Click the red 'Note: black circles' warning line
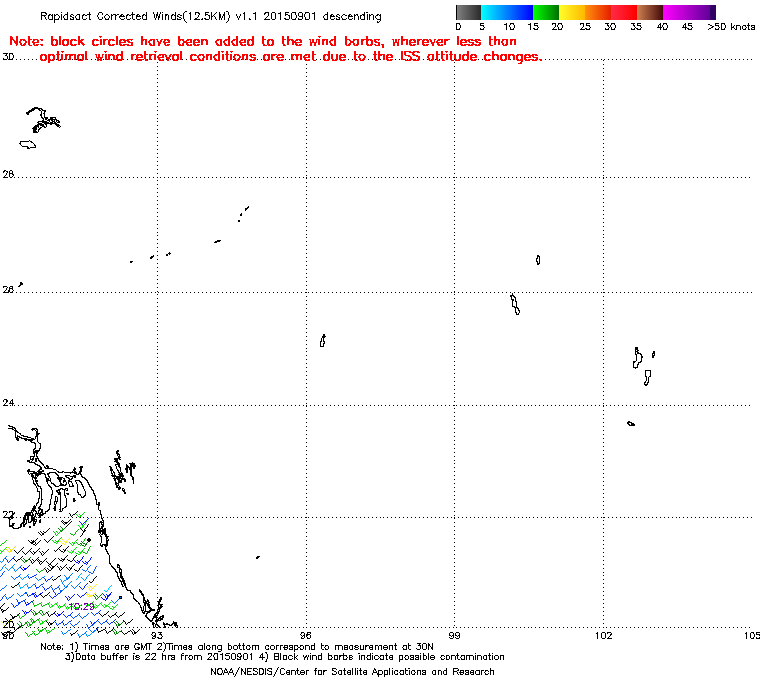The width and height of the screenshot is (760, 688). pyautogui.click(x=263, y=41)
